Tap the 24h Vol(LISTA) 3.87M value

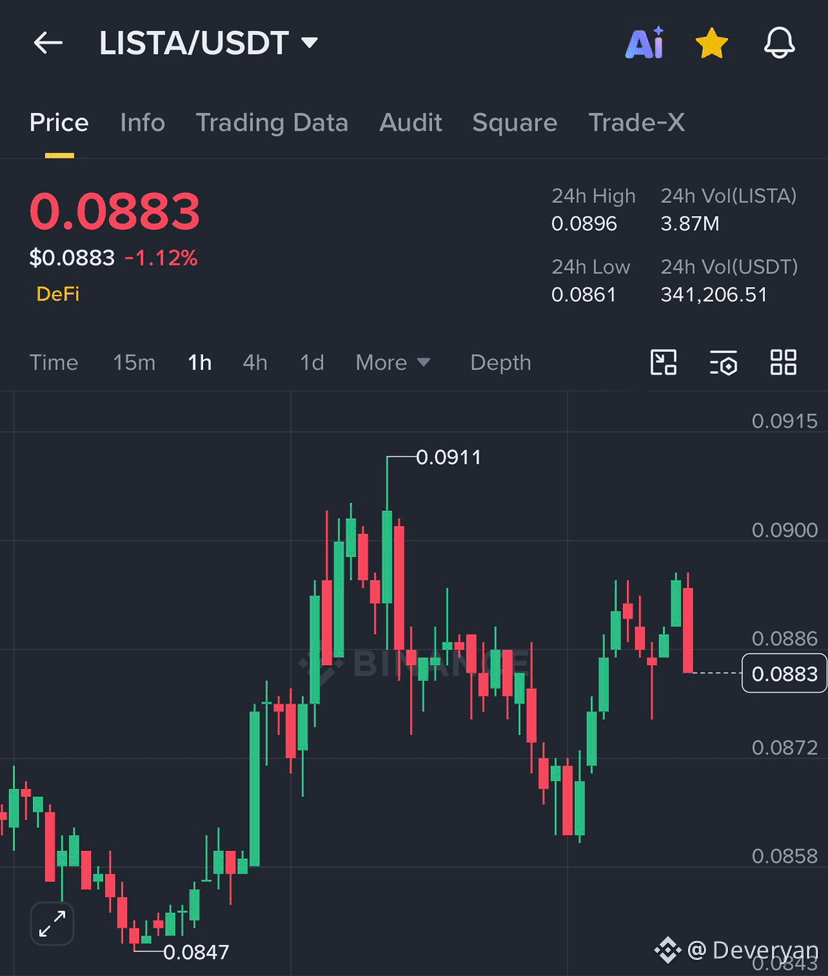690,223
